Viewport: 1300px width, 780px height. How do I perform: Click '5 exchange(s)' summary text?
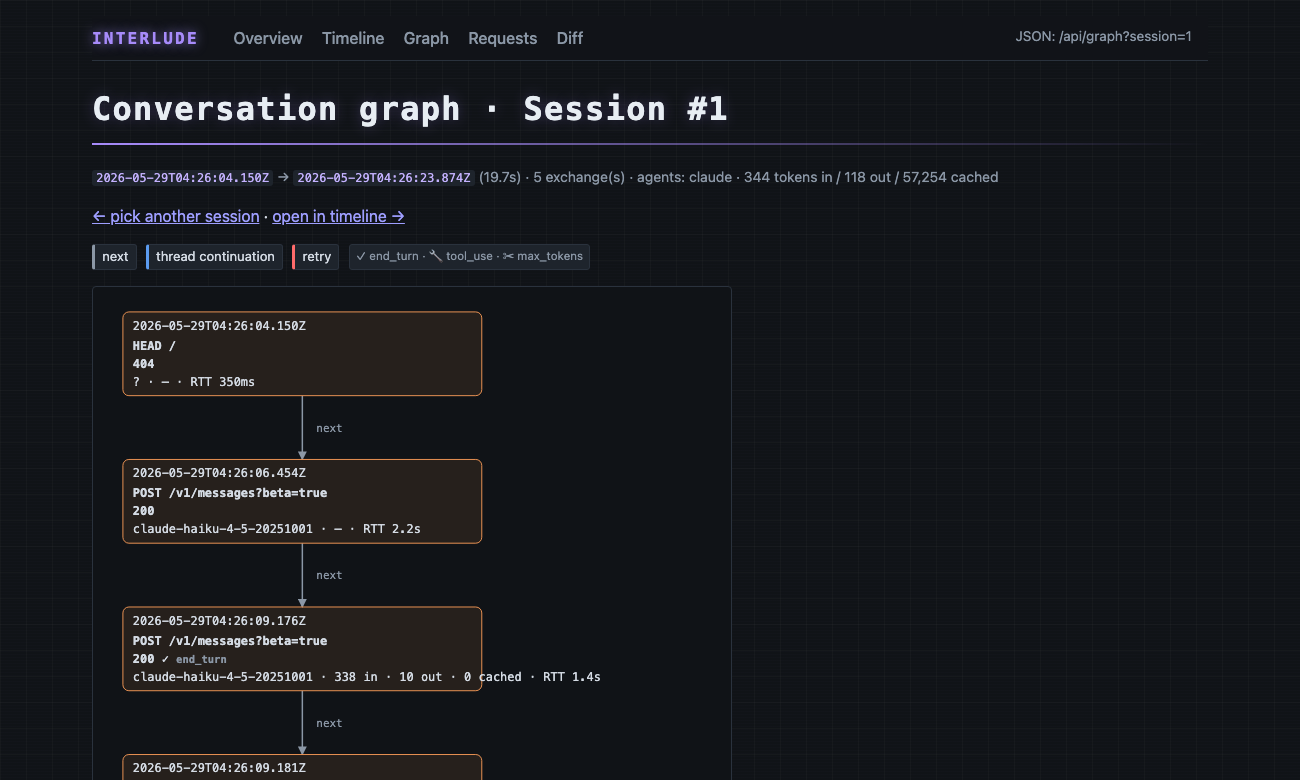579,177
